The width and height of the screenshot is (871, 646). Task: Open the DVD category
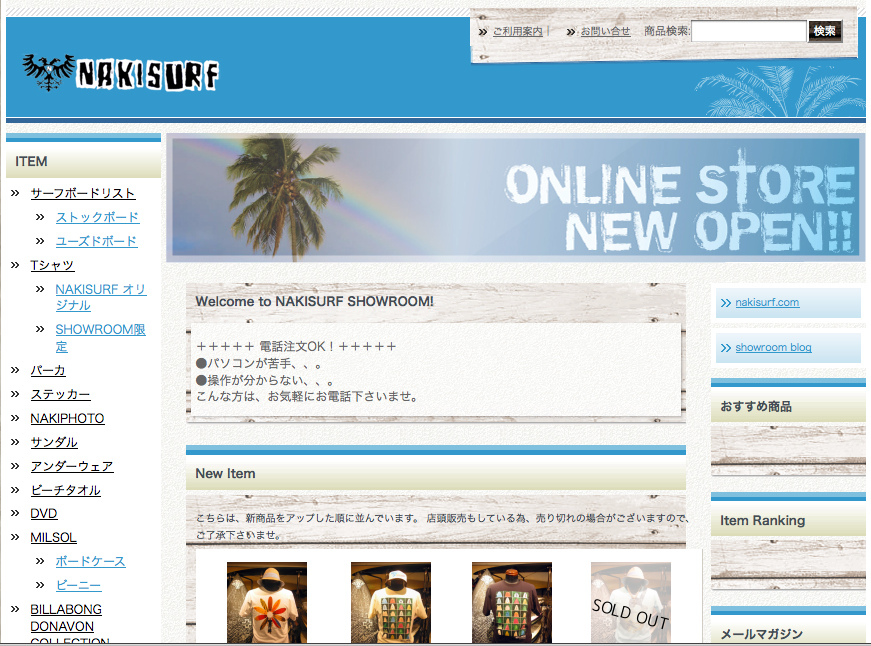pyautogui.click(x=44, y=513)
